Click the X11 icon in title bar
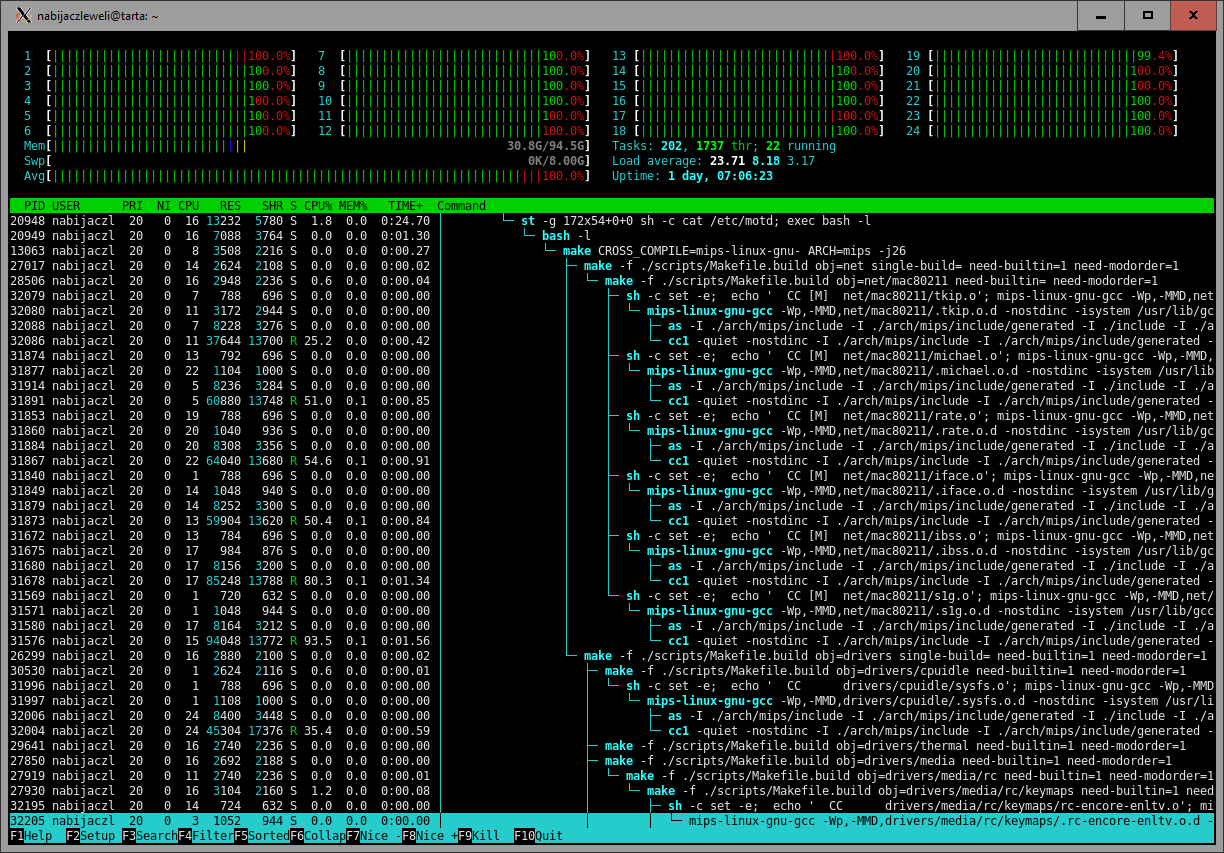This screenshot has height=853, width=1224. pos(23,16)
